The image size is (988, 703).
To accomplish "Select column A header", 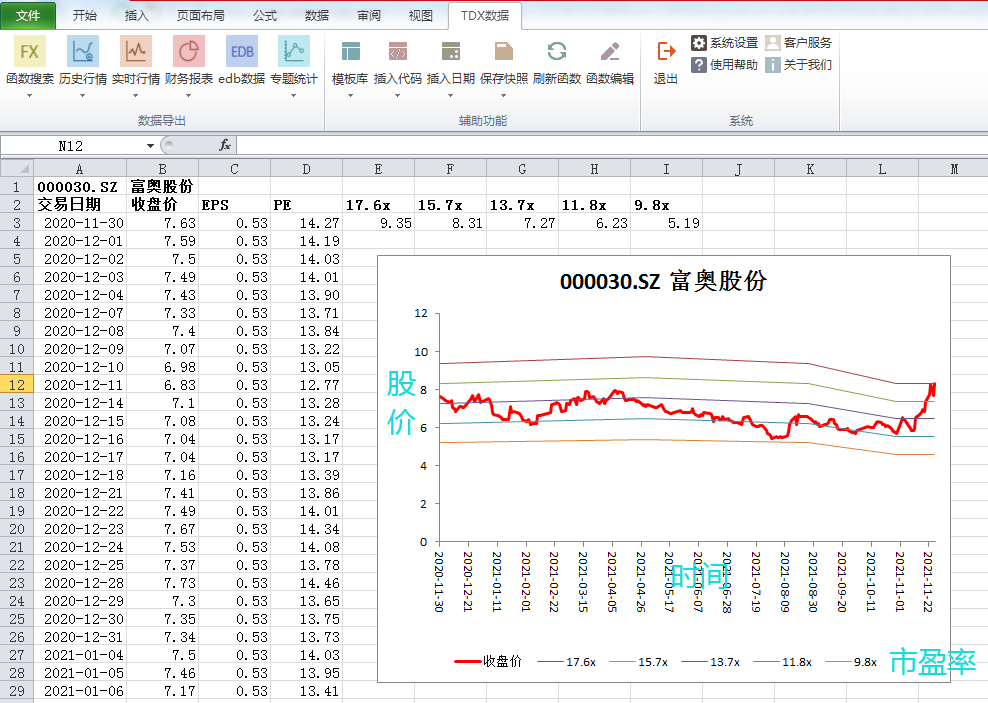I will tap(79, 169).
